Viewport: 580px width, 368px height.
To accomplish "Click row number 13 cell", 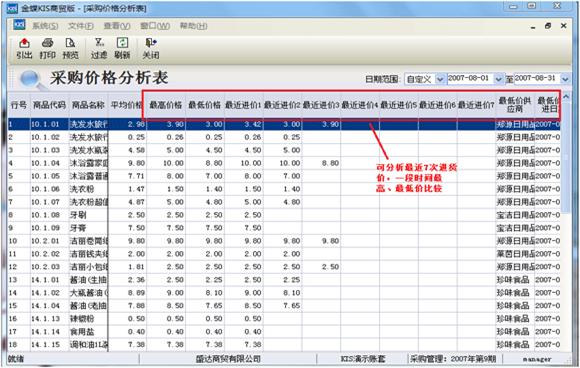I will [x=18, y=280].
